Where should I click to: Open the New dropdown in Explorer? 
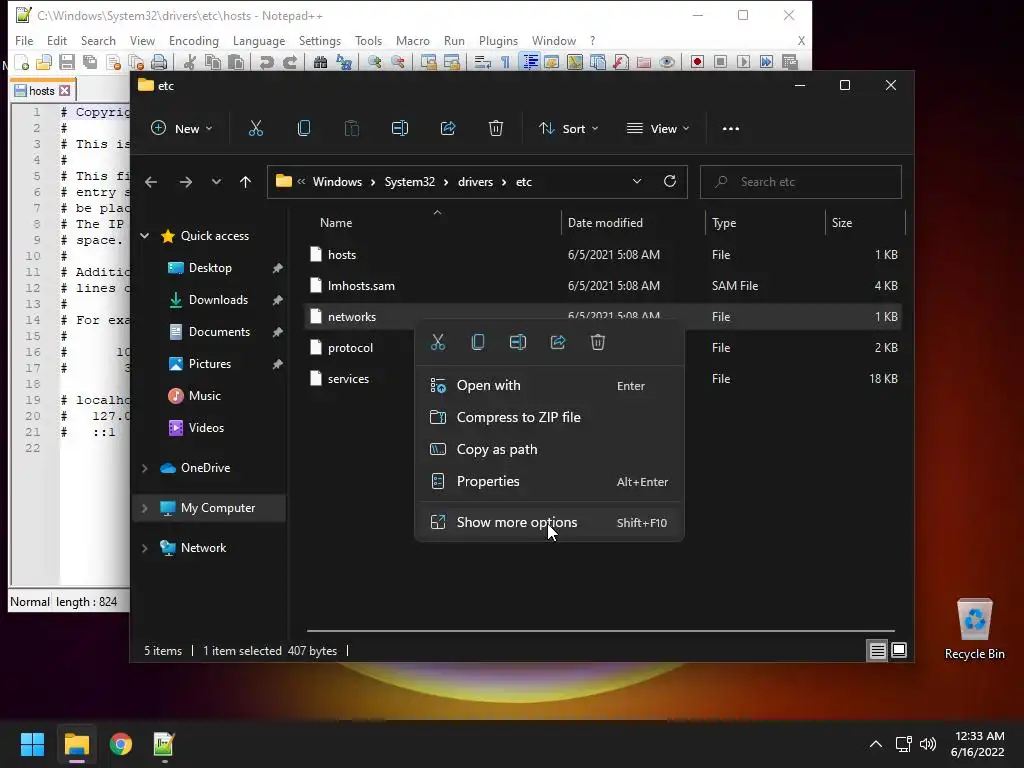[182, 129]
